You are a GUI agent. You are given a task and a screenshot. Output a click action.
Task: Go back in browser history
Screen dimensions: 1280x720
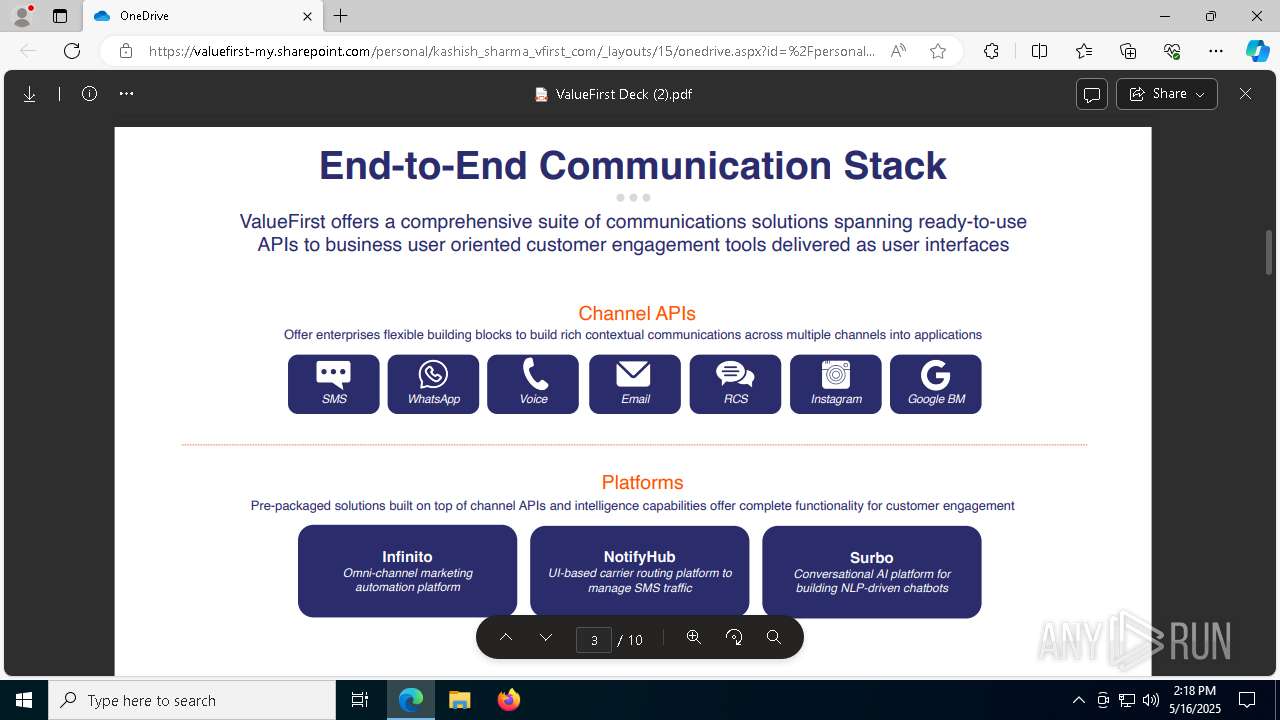click(x=28, y=51)
